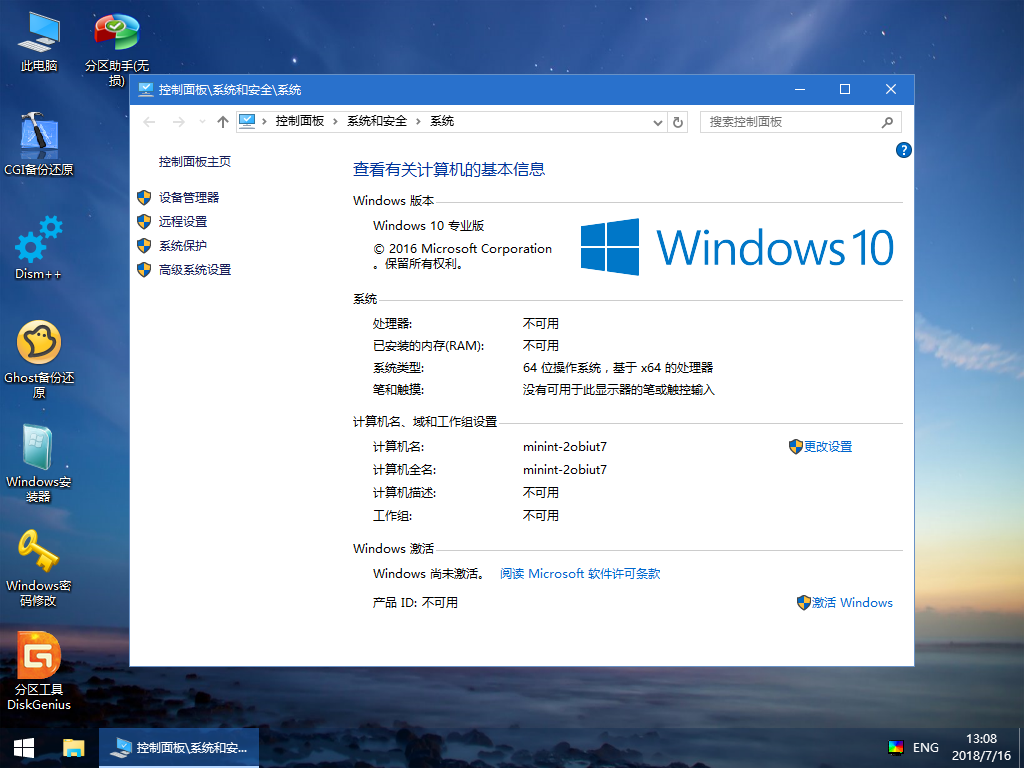This screenshot has height=768, width=1024.
Task: Open the 此电脑 desktop icon
Action: click(39, 40)
